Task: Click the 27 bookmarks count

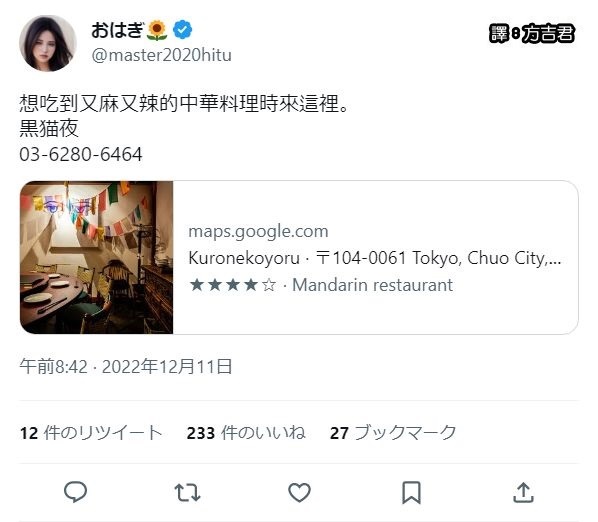Action: point(393,433)
